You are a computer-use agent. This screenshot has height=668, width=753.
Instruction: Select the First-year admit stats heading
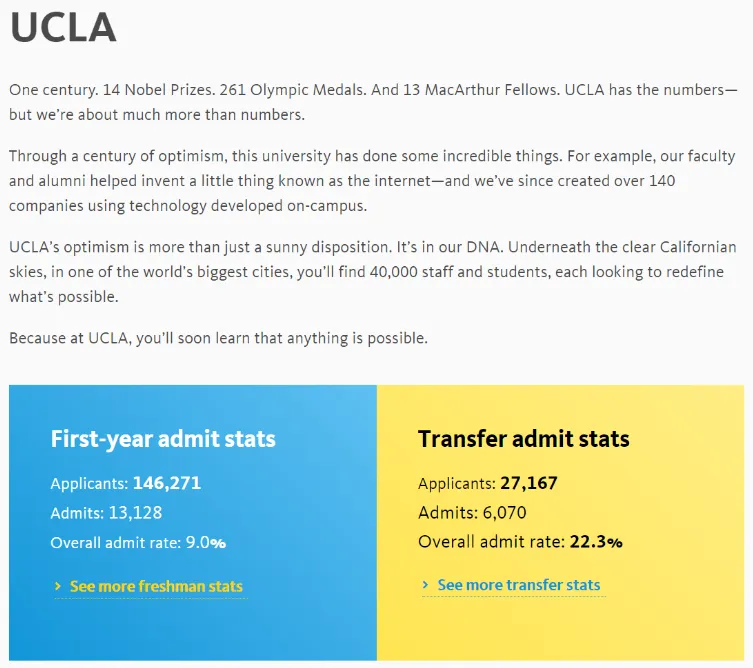(x=163, y=439)
